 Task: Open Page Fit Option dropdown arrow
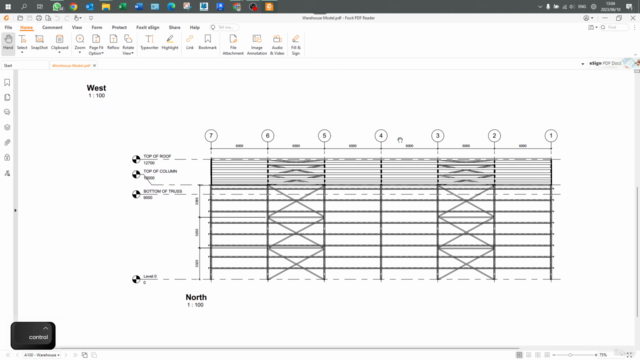click(x=102, y=53)
